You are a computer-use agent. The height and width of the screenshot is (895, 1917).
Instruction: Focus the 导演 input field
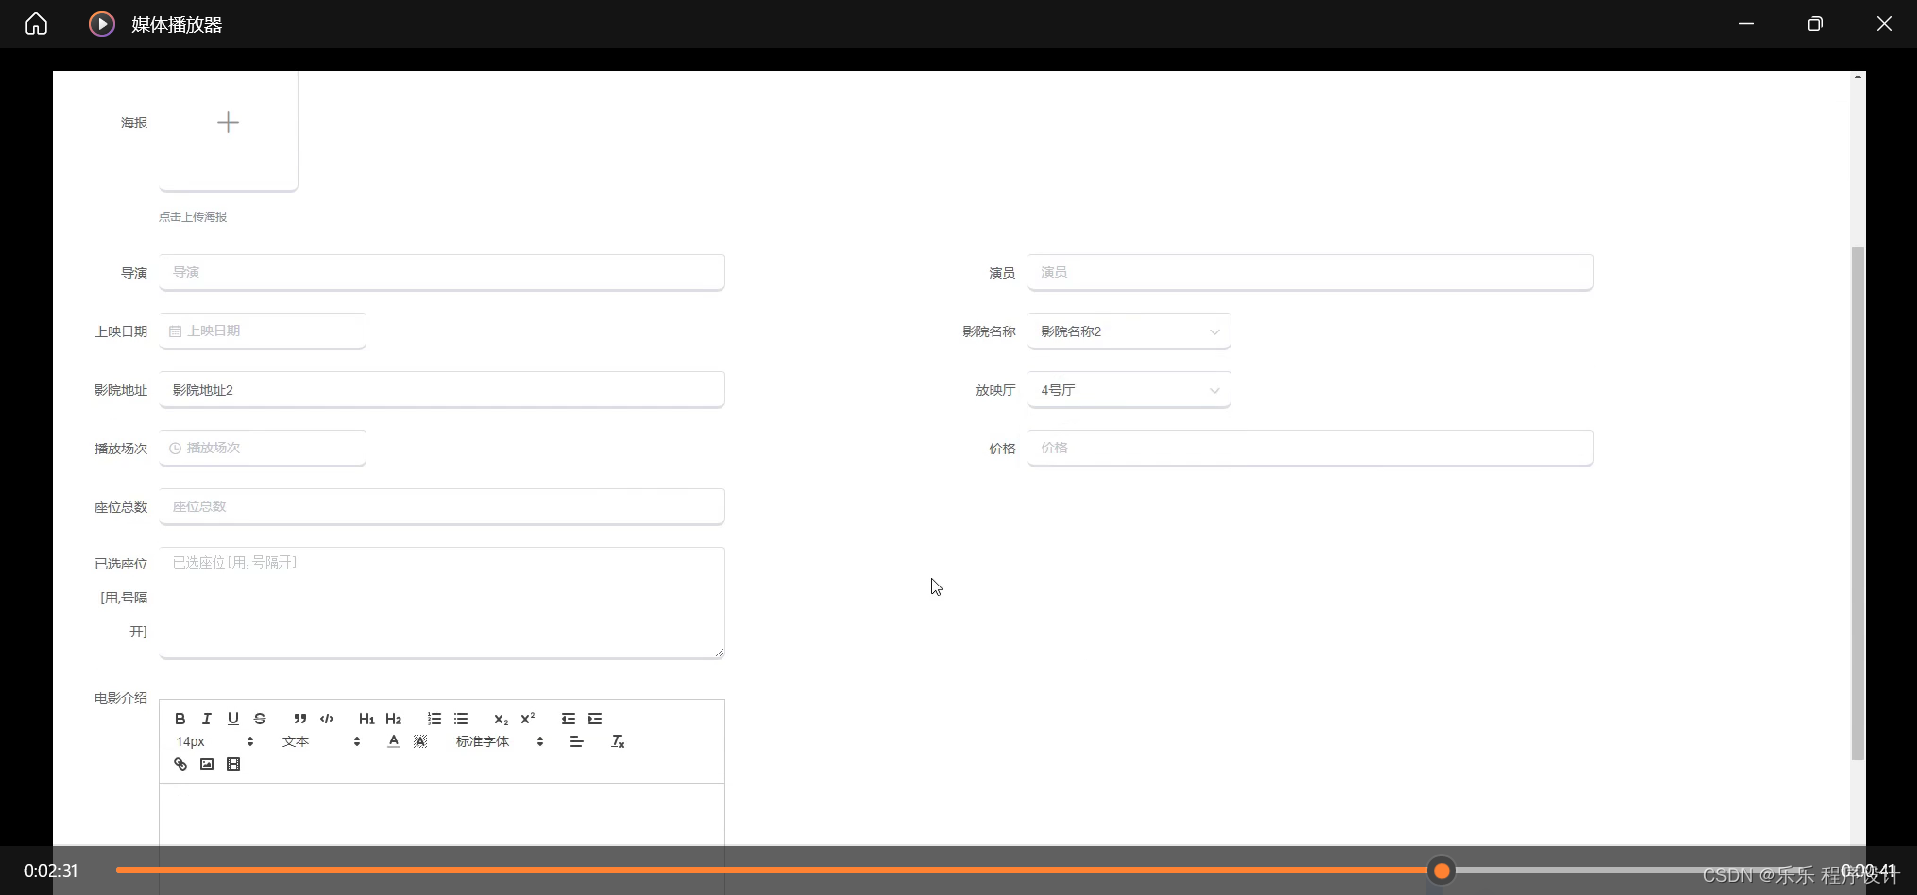[x=442, y=272]
